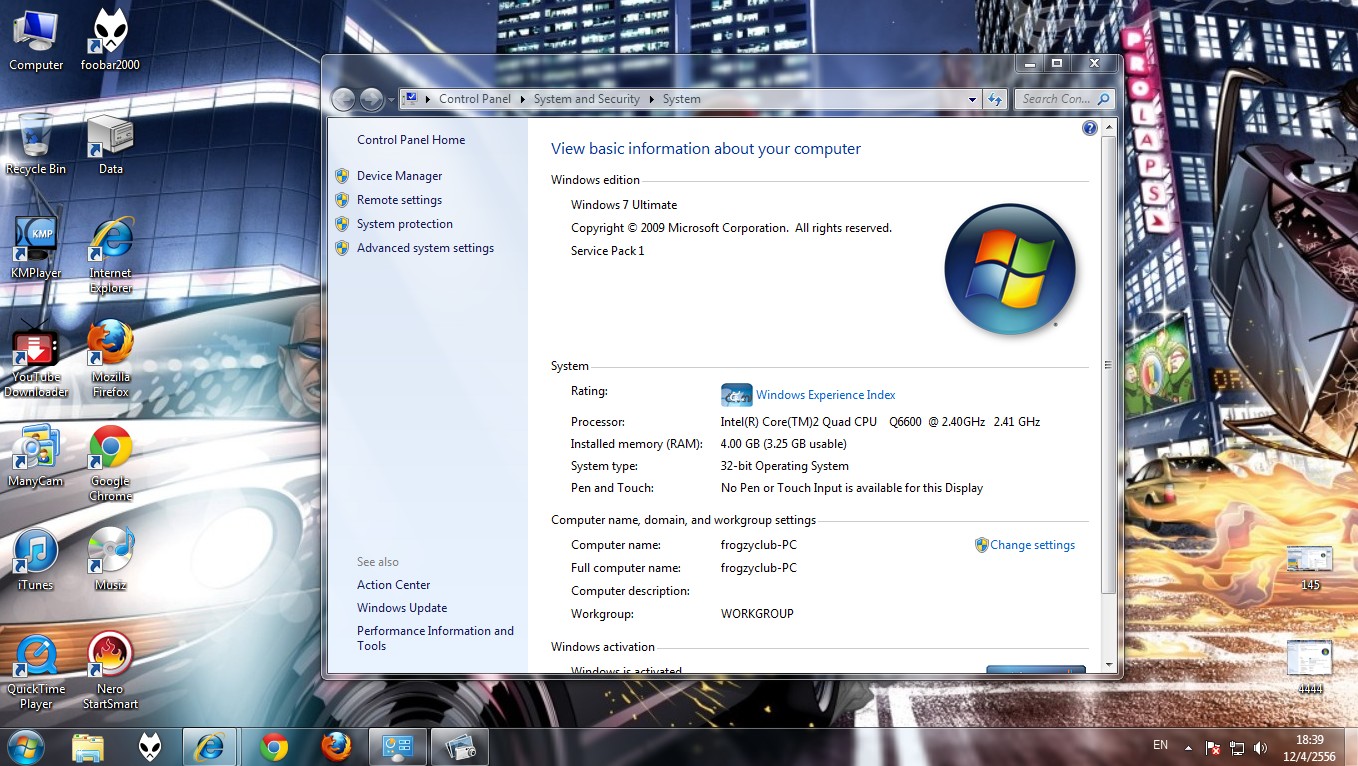Select the Recycle Bin icon

tap(36, 144)
